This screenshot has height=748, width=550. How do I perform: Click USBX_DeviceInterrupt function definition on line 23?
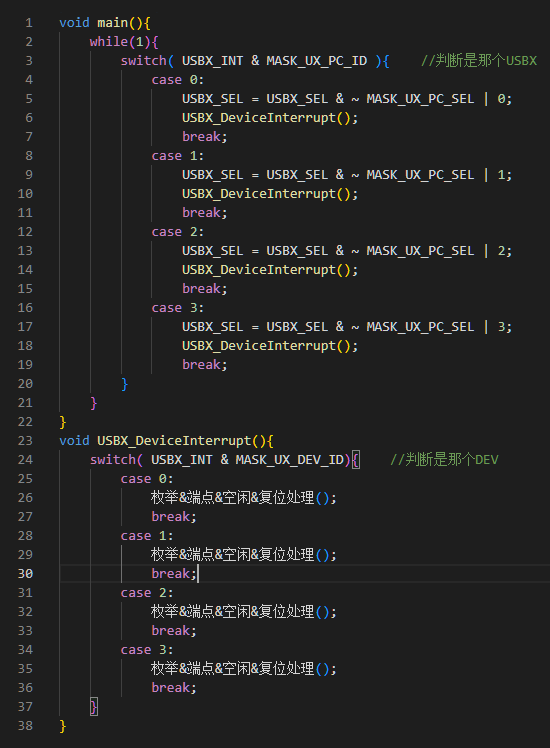point(174,441)
